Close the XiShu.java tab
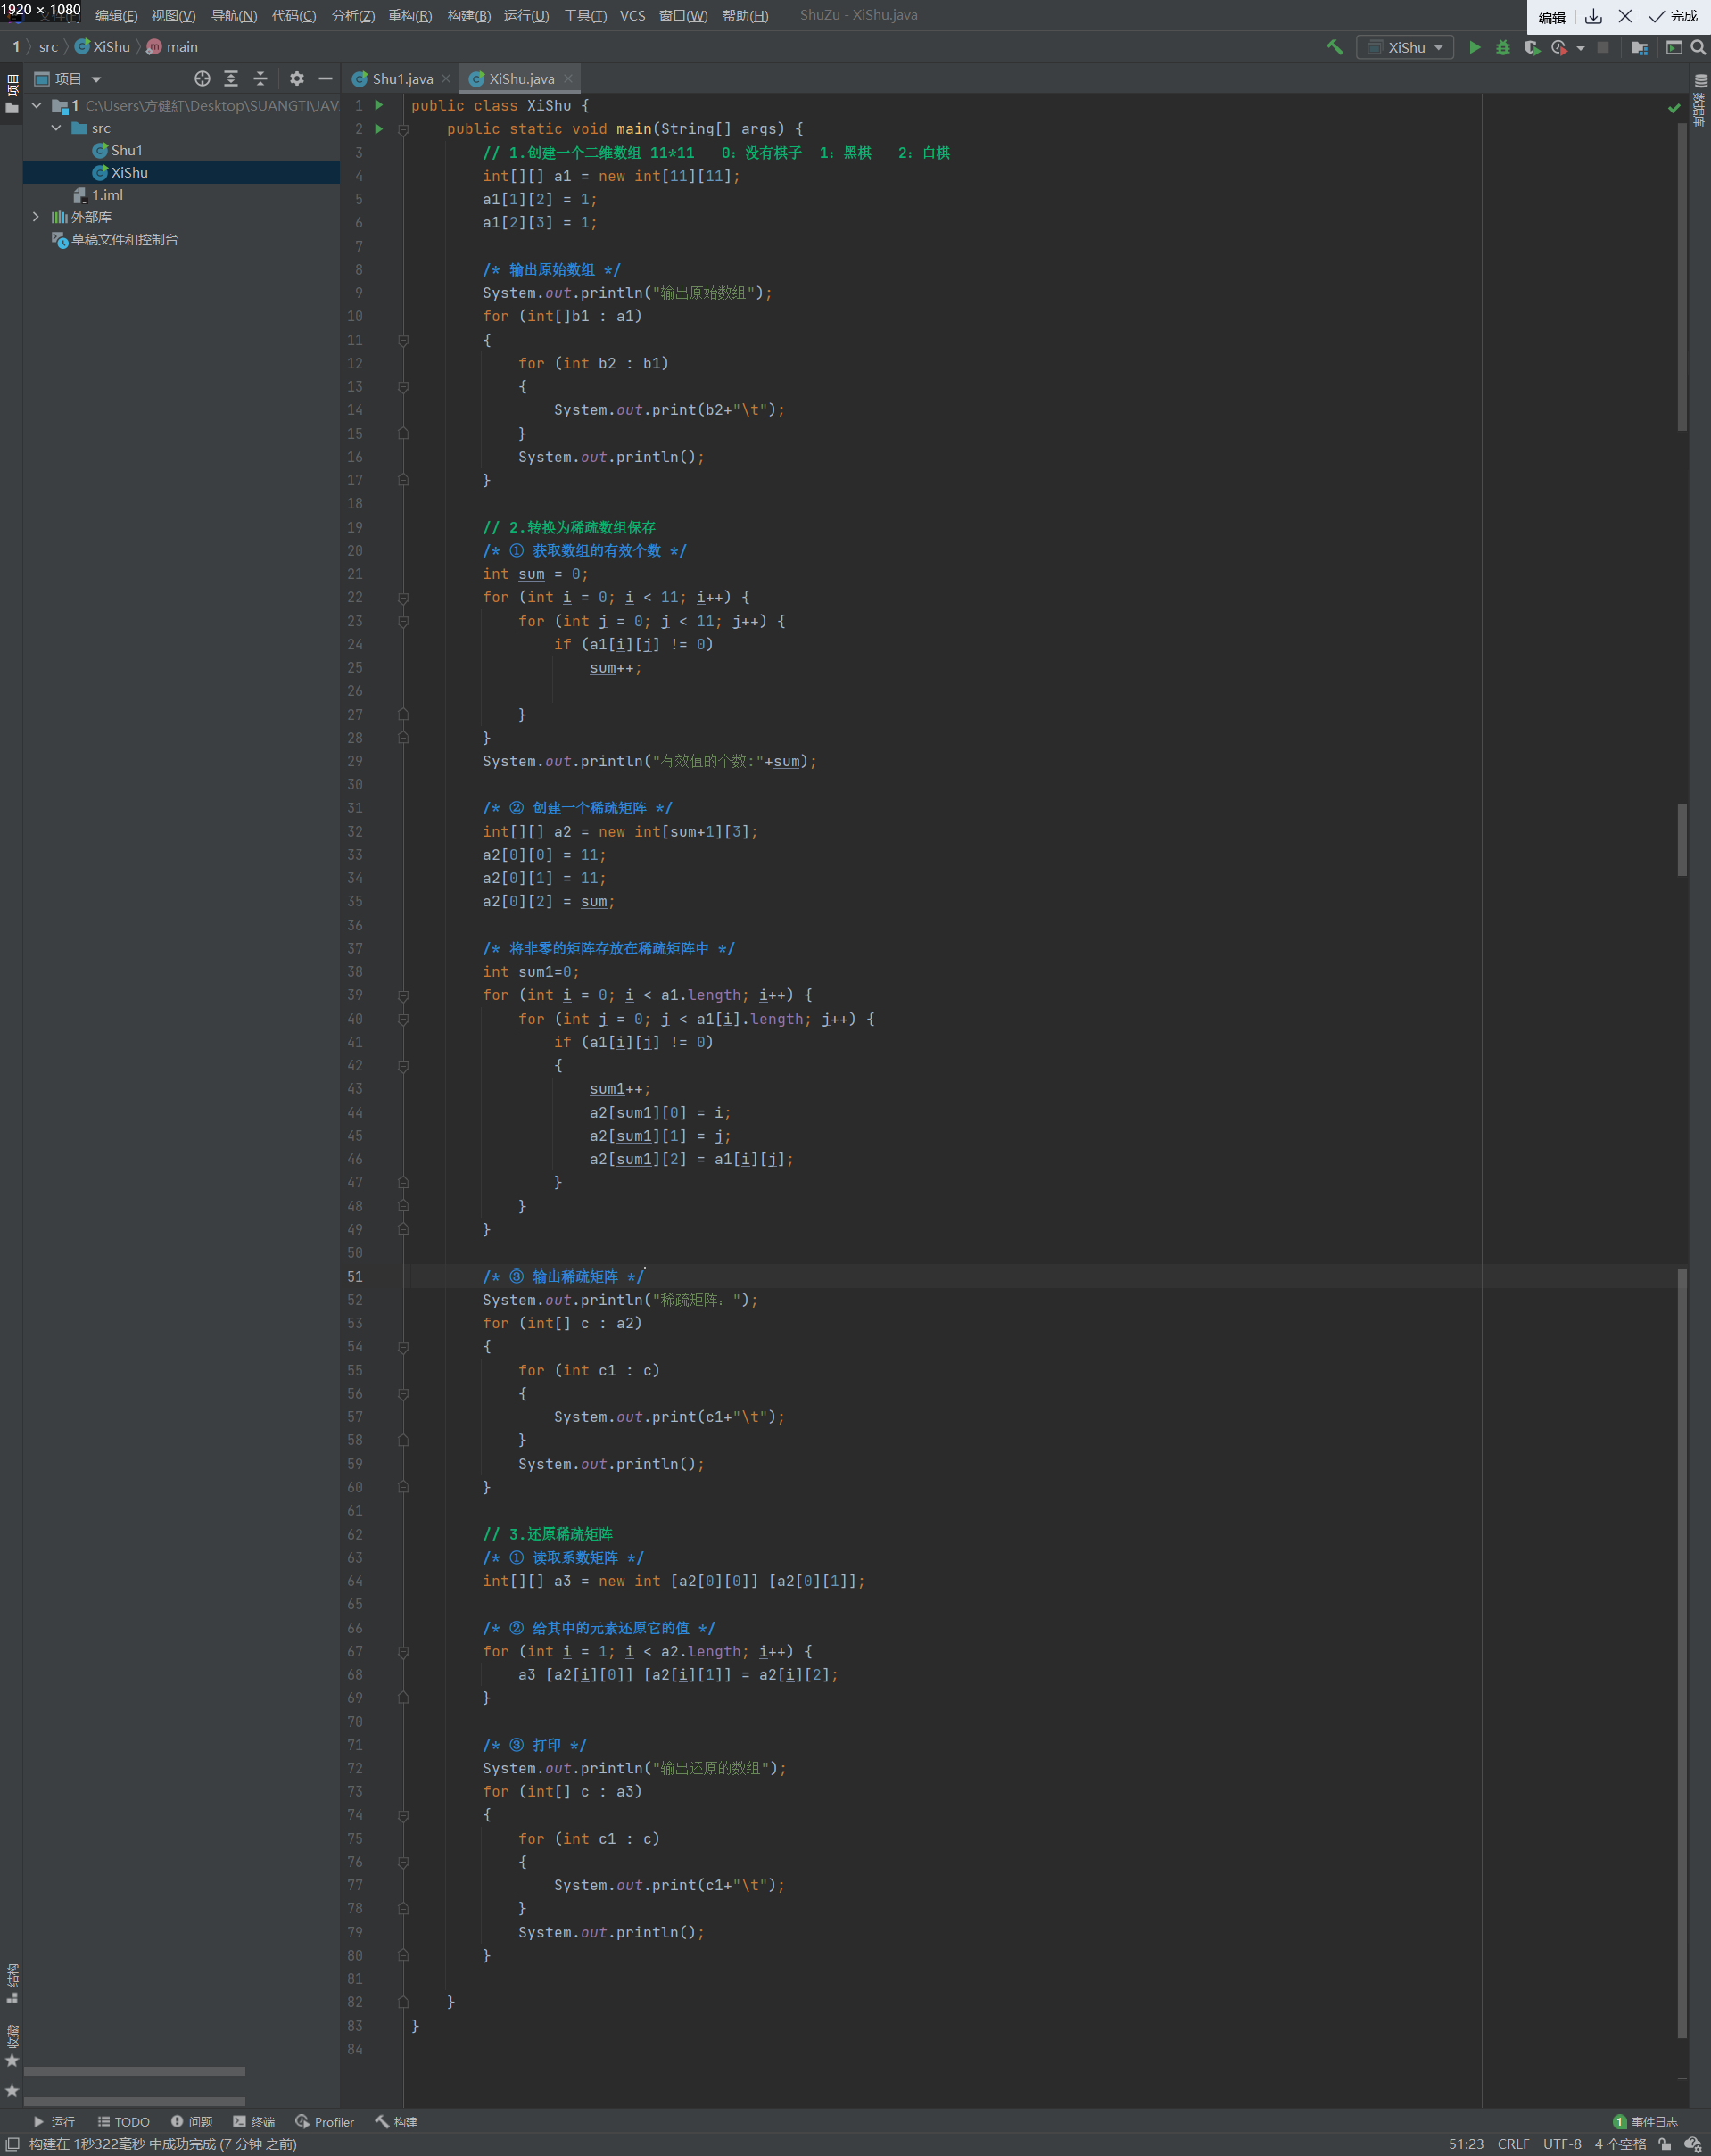The width and height of the screenshot is (1711, 2156). 569,79
